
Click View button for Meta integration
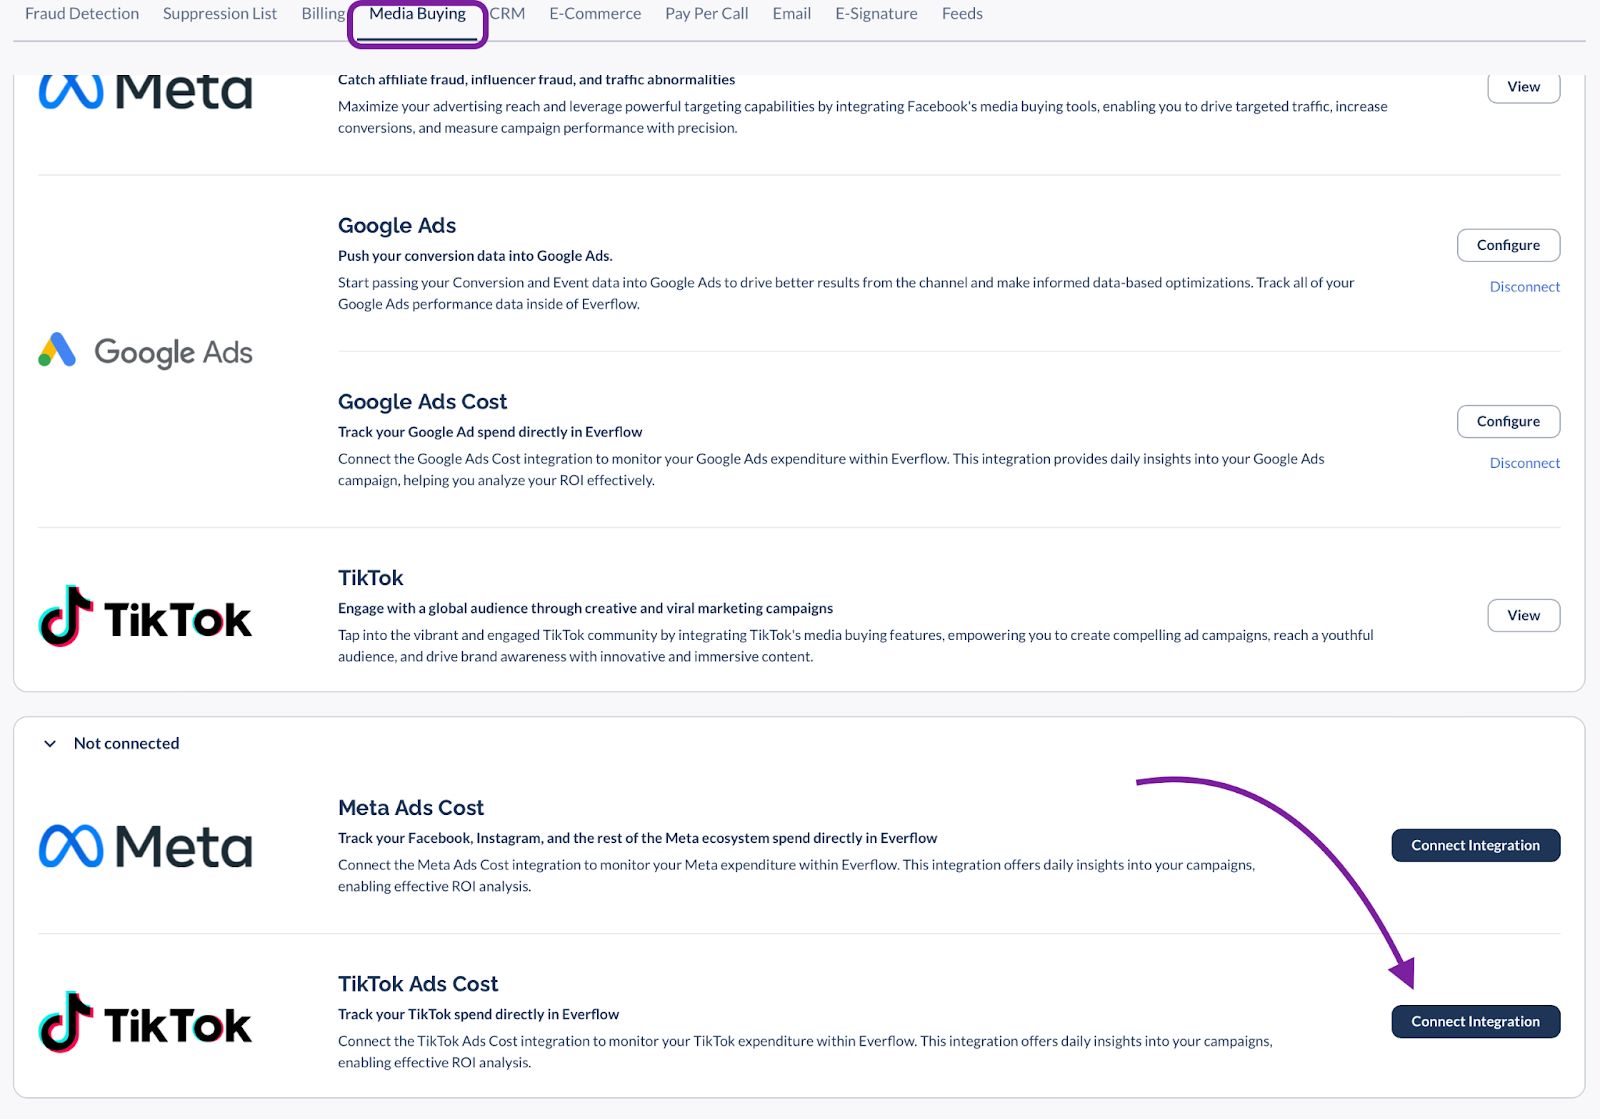click(1523, 87)
